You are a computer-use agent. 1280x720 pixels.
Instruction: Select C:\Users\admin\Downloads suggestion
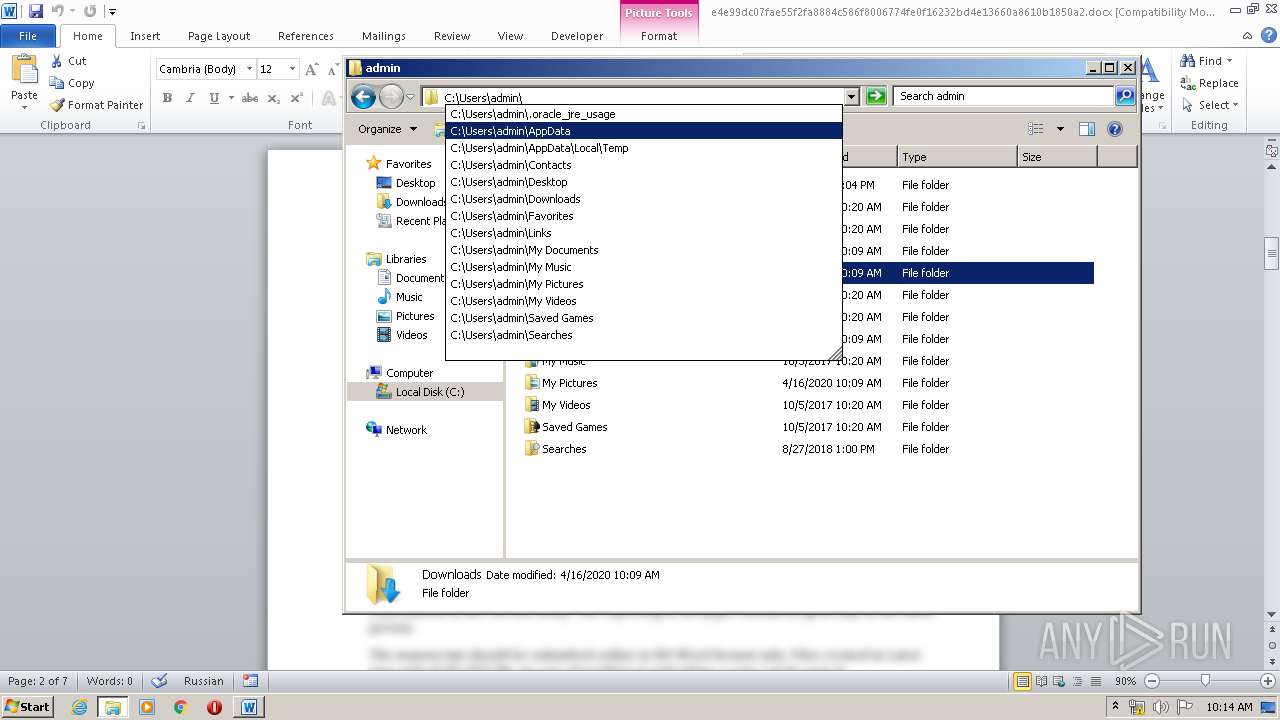click(644, 199)
